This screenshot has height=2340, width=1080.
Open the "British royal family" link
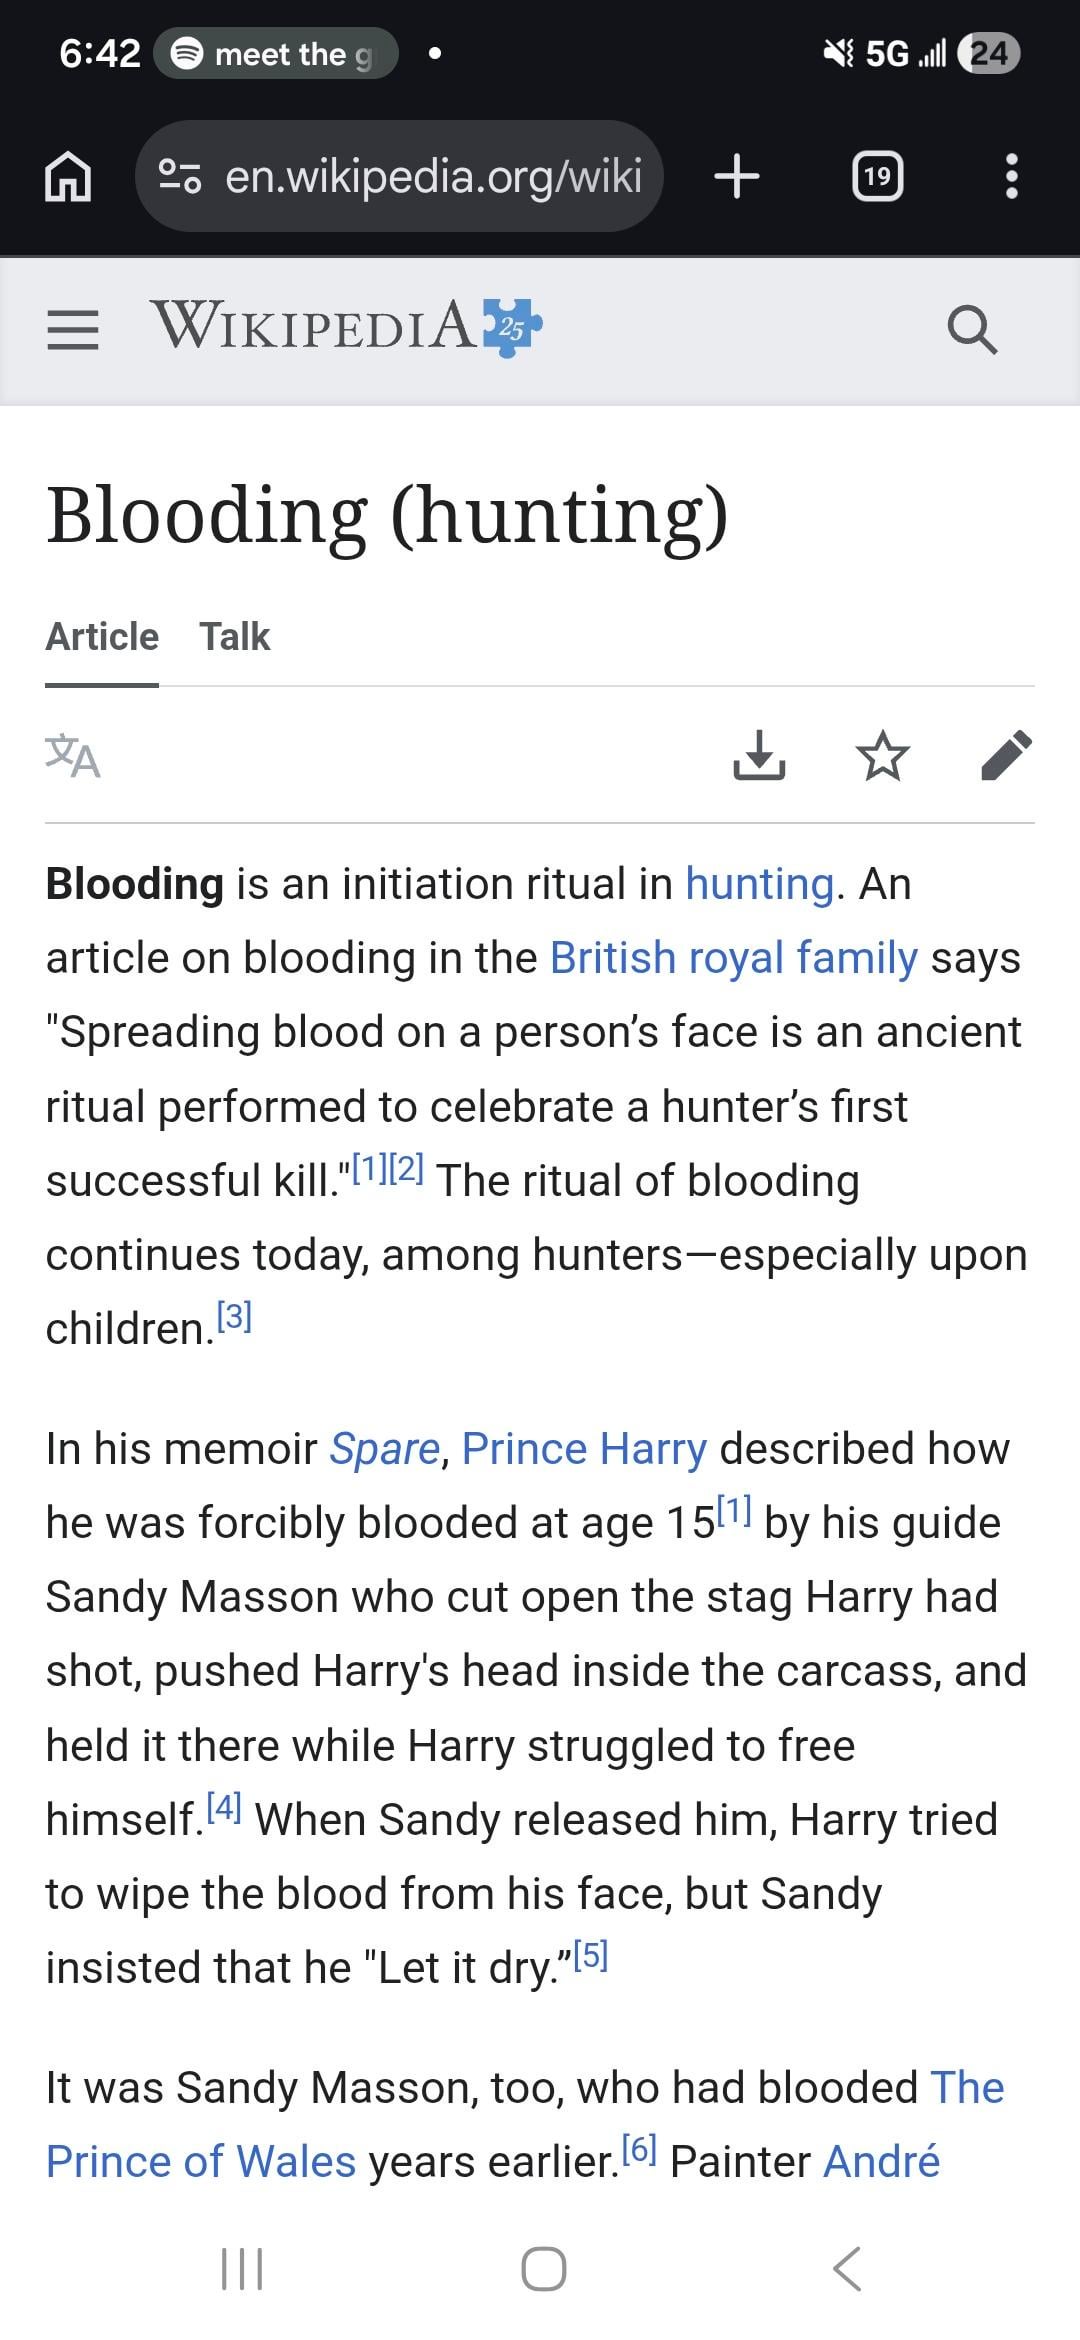pos(733,958)
